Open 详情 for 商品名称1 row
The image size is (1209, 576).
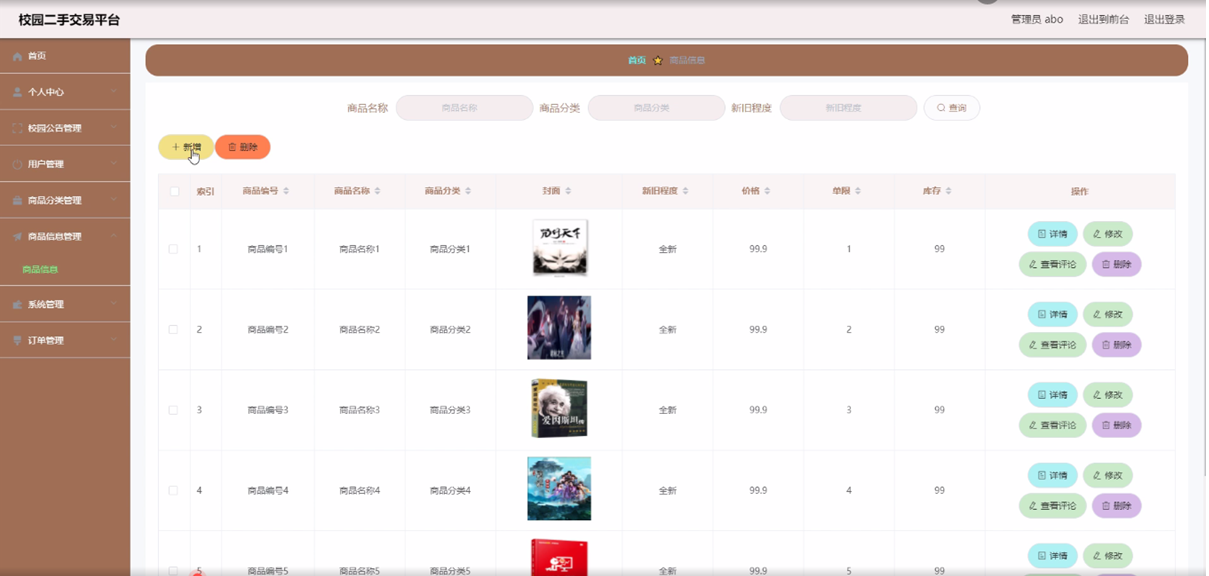point(1052,234)
